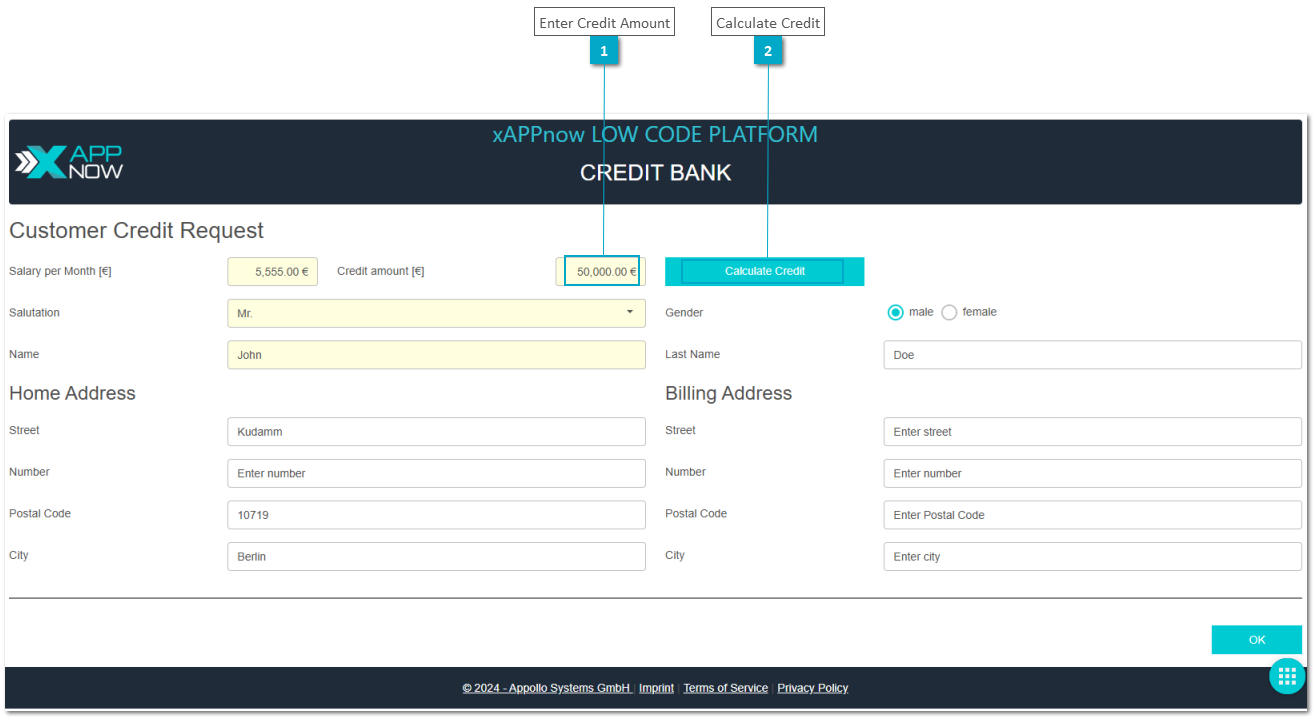Click Home Address Postal Code field 10719
The width and height of the screenshot is (1316, 720).
pyautogui.click(x=436, y=515)
